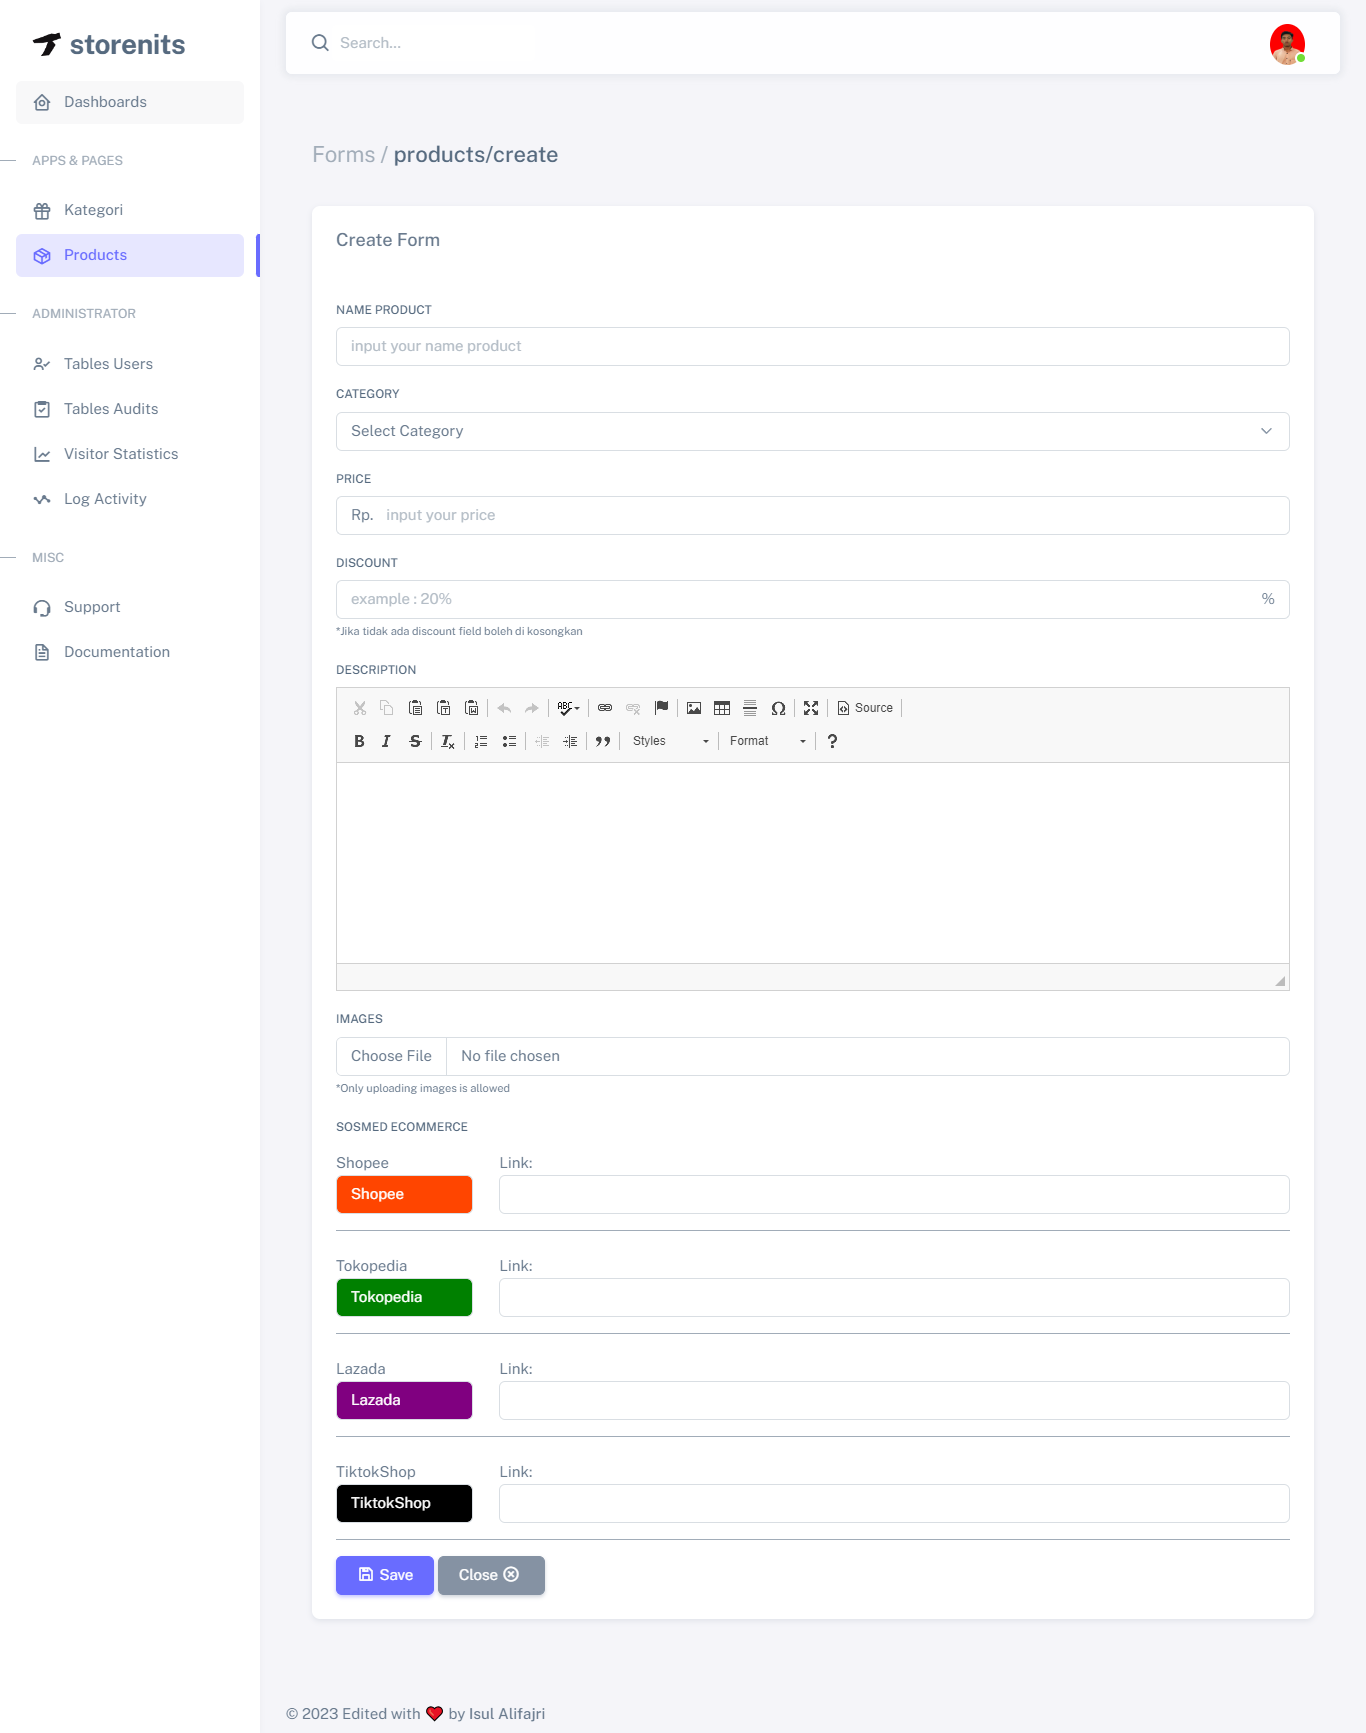
Task: Toggle italic text in editor toolbar
Action: pyautogui.click(x=386, y=741)
